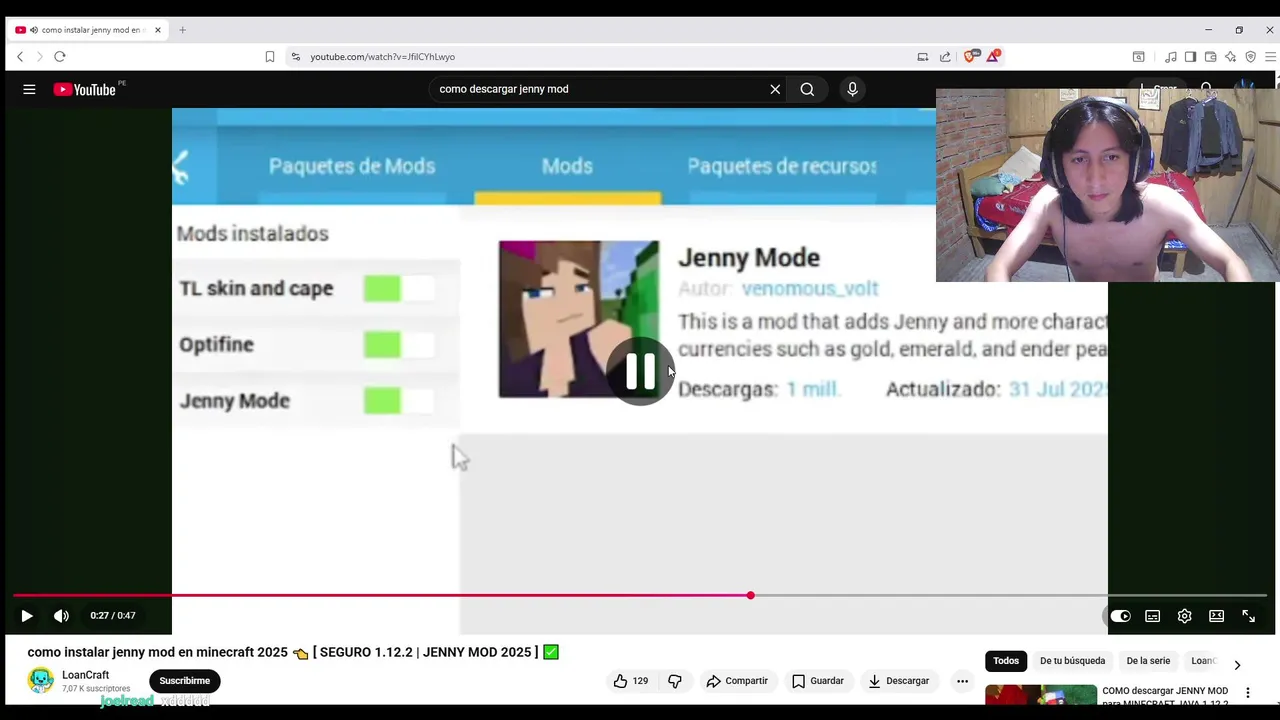Click the YouTube search box
This screenshot has width=1280, height=720.
point(600,89)
